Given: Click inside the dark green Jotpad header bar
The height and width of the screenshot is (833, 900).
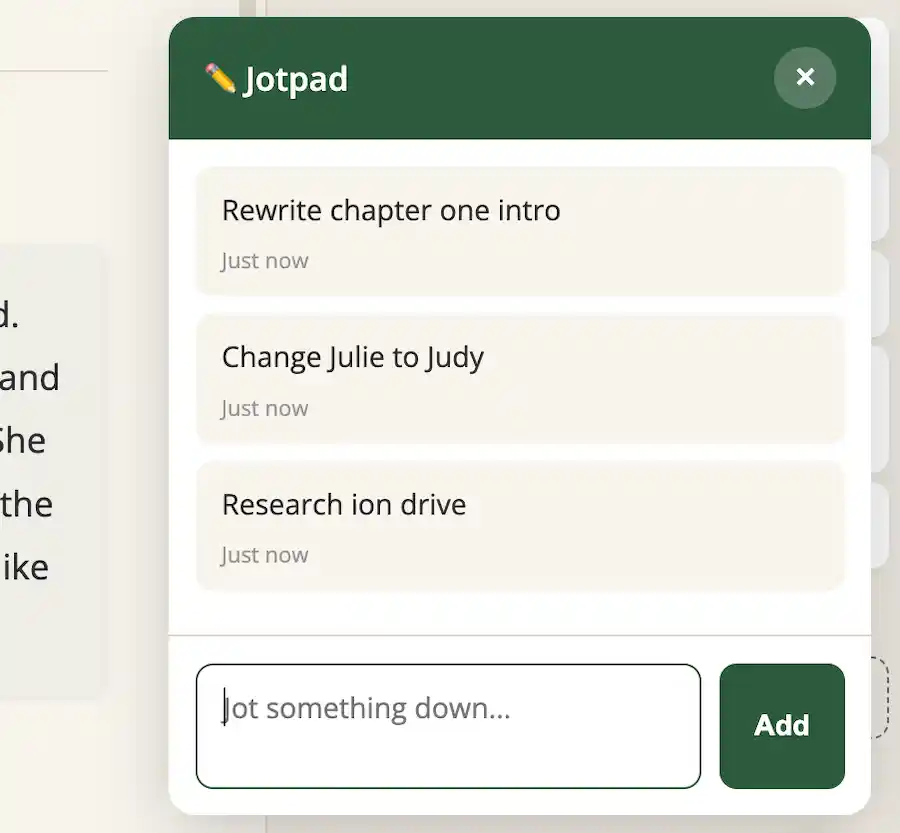Looking at the screenshot, I should pyautogui.click(x=550, y=78).
